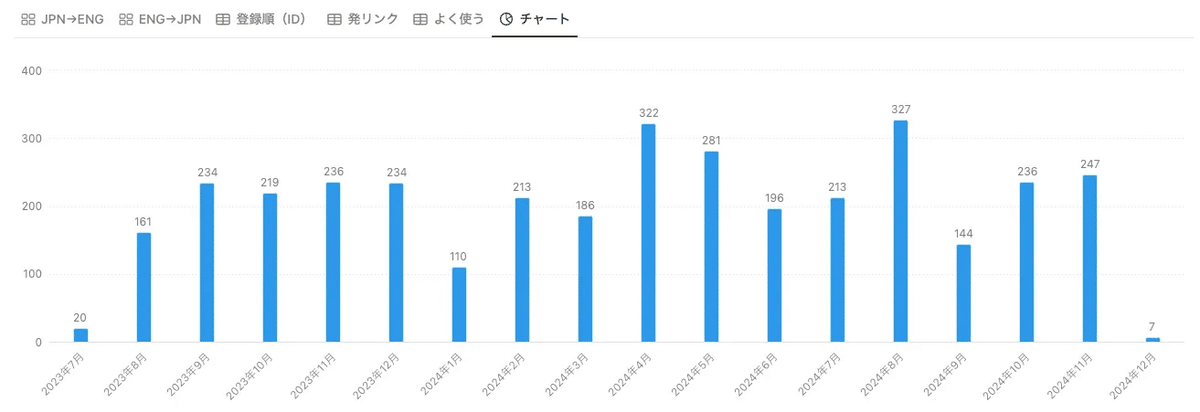Click the value label 186
This screenshot has height=412, width=1200.
coord(585,205)
